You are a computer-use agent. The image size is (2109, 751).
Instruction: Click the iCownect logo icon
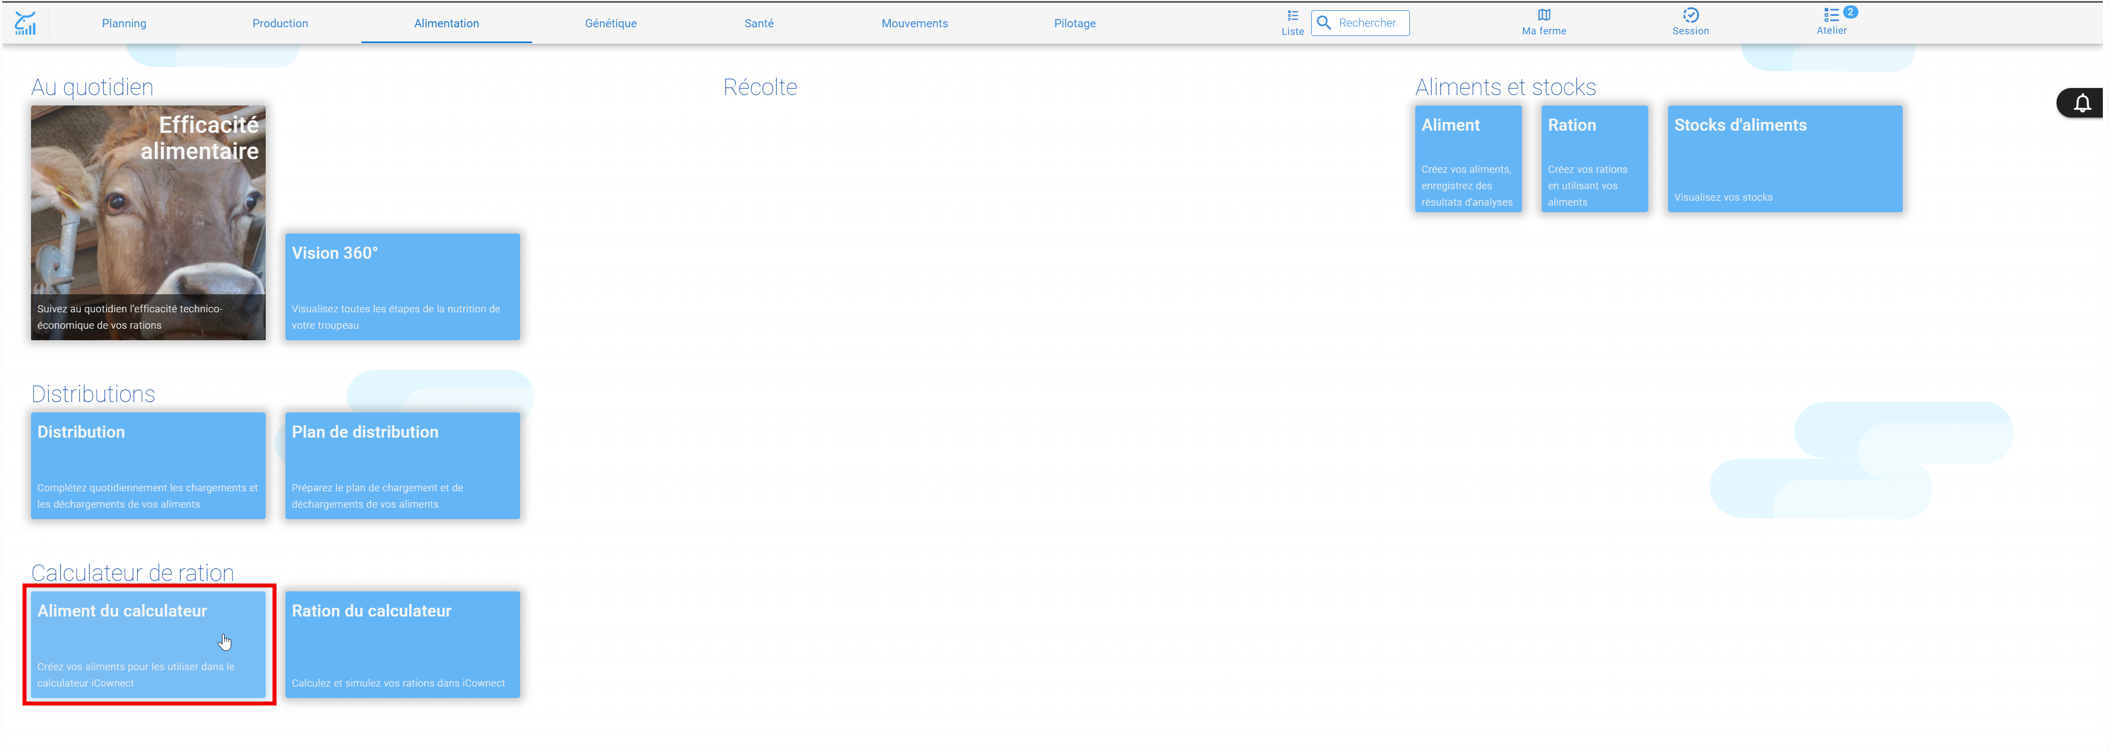point(26,23)
